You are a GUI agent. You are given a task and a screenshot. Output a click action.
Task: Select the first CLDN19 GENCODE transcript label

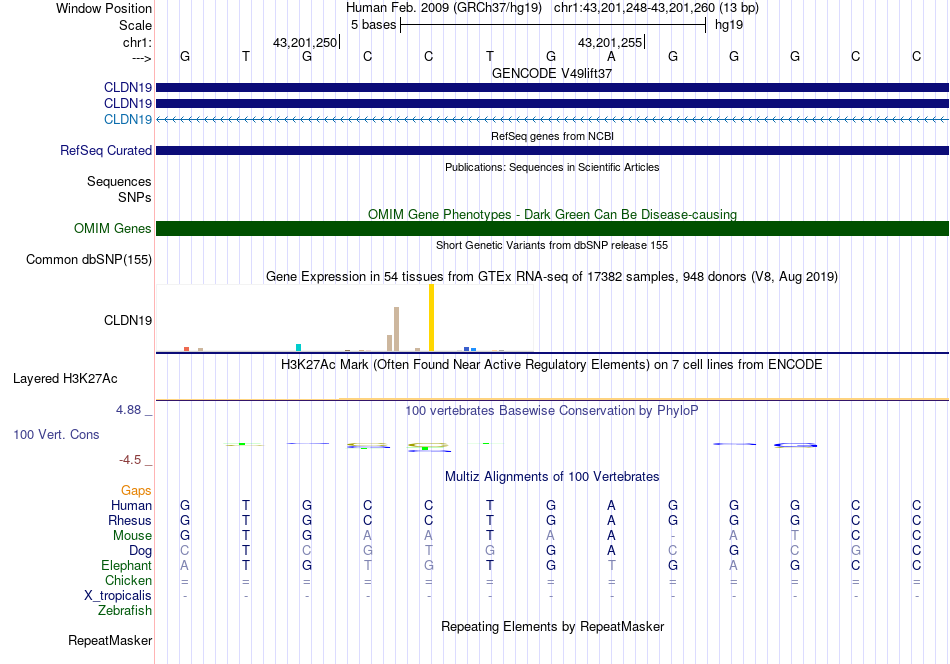(x=128, y=87)
